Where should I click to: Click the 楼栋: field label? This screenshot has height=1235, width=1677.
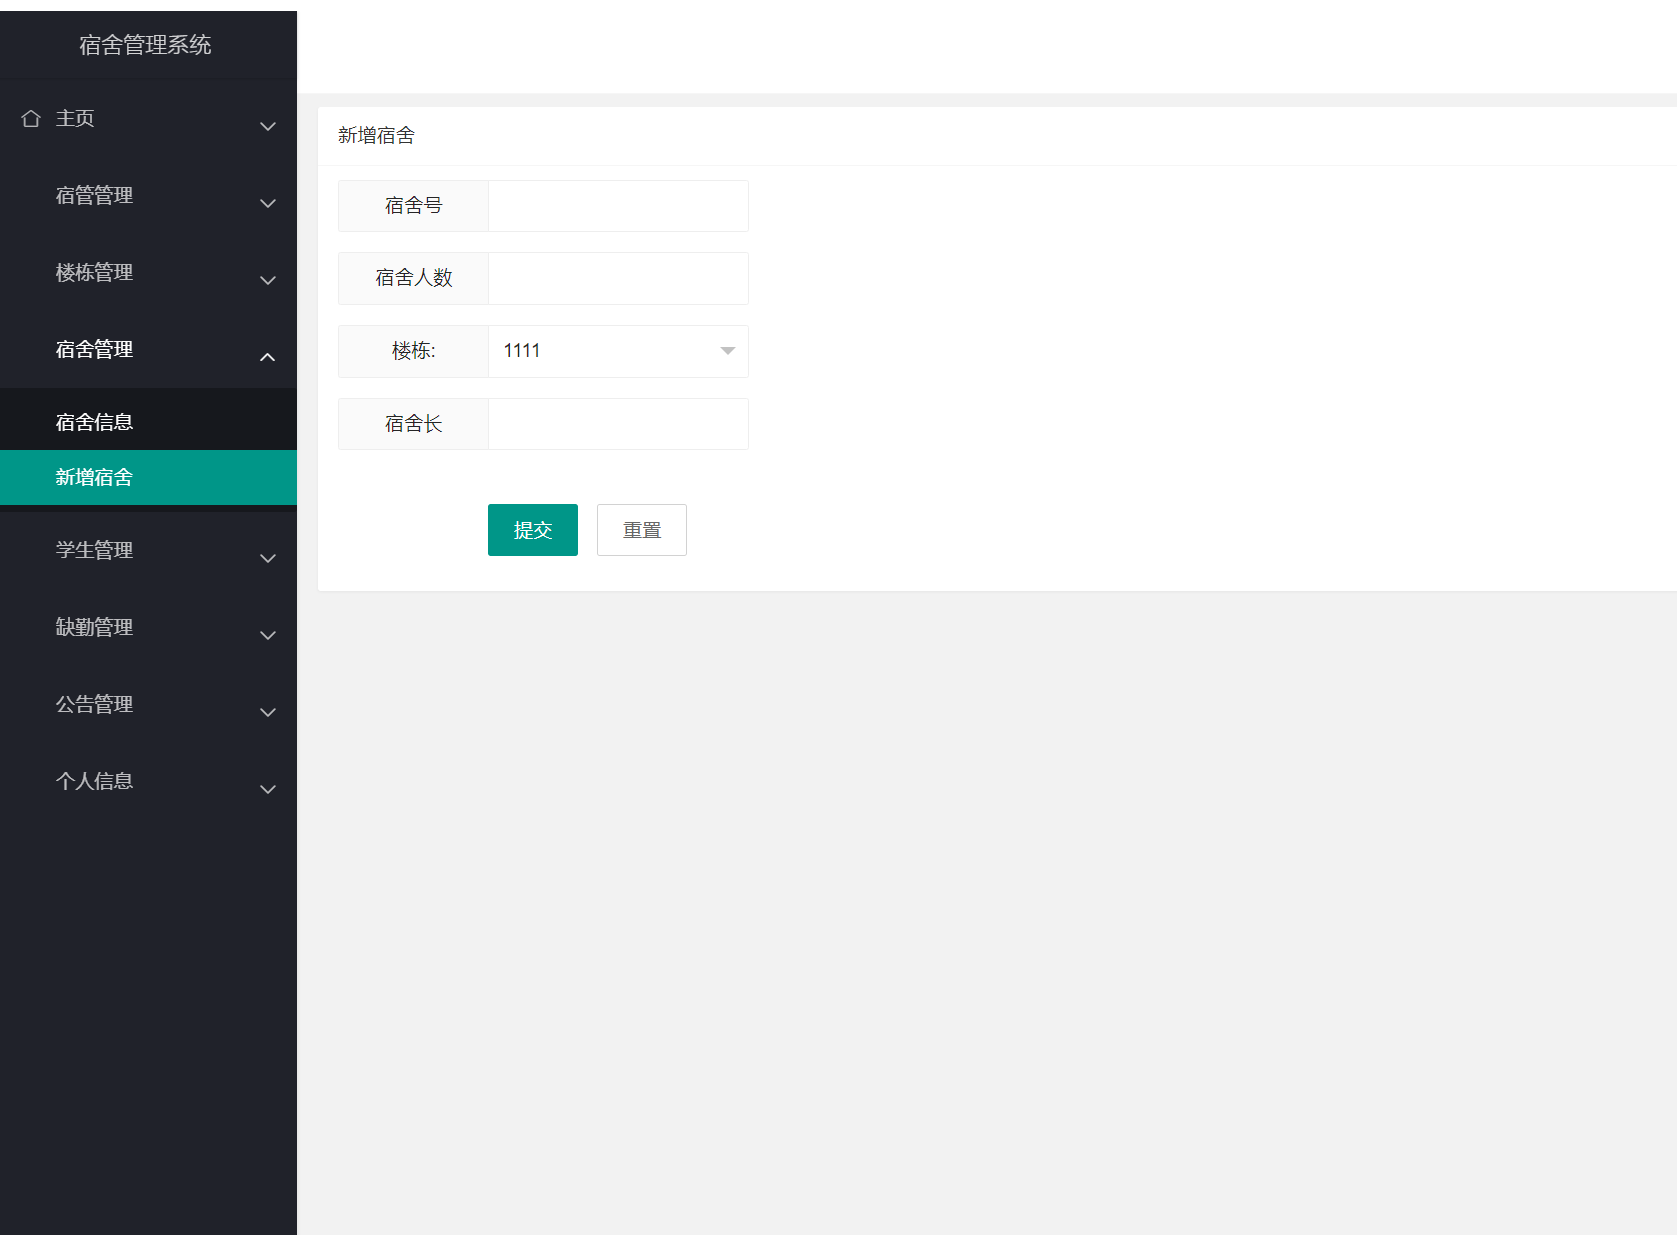pos(414,351)
